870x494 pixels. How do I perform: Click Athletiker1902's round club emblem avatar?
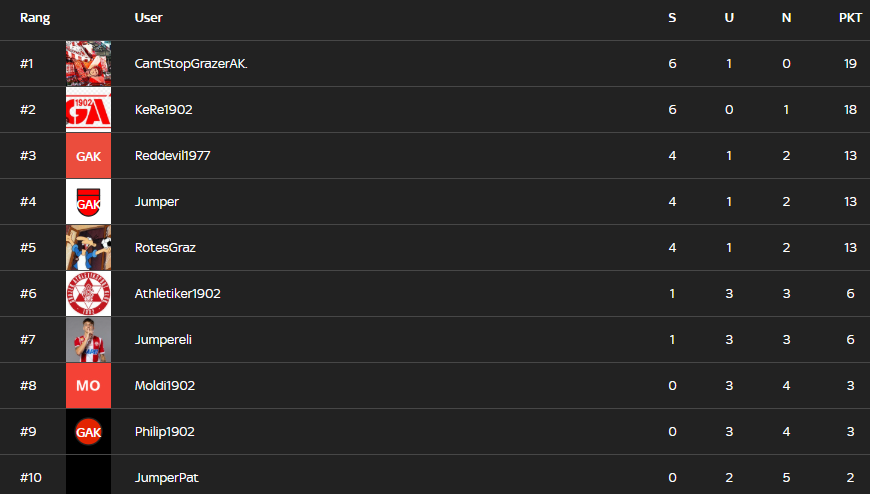[x=88, y=294]
